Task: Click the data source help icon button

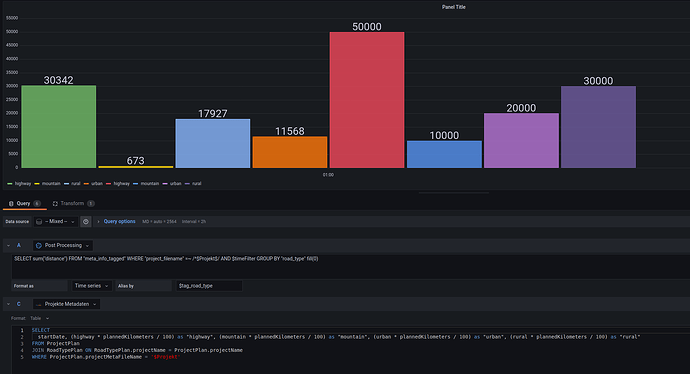Action: [x=86, y=222]
